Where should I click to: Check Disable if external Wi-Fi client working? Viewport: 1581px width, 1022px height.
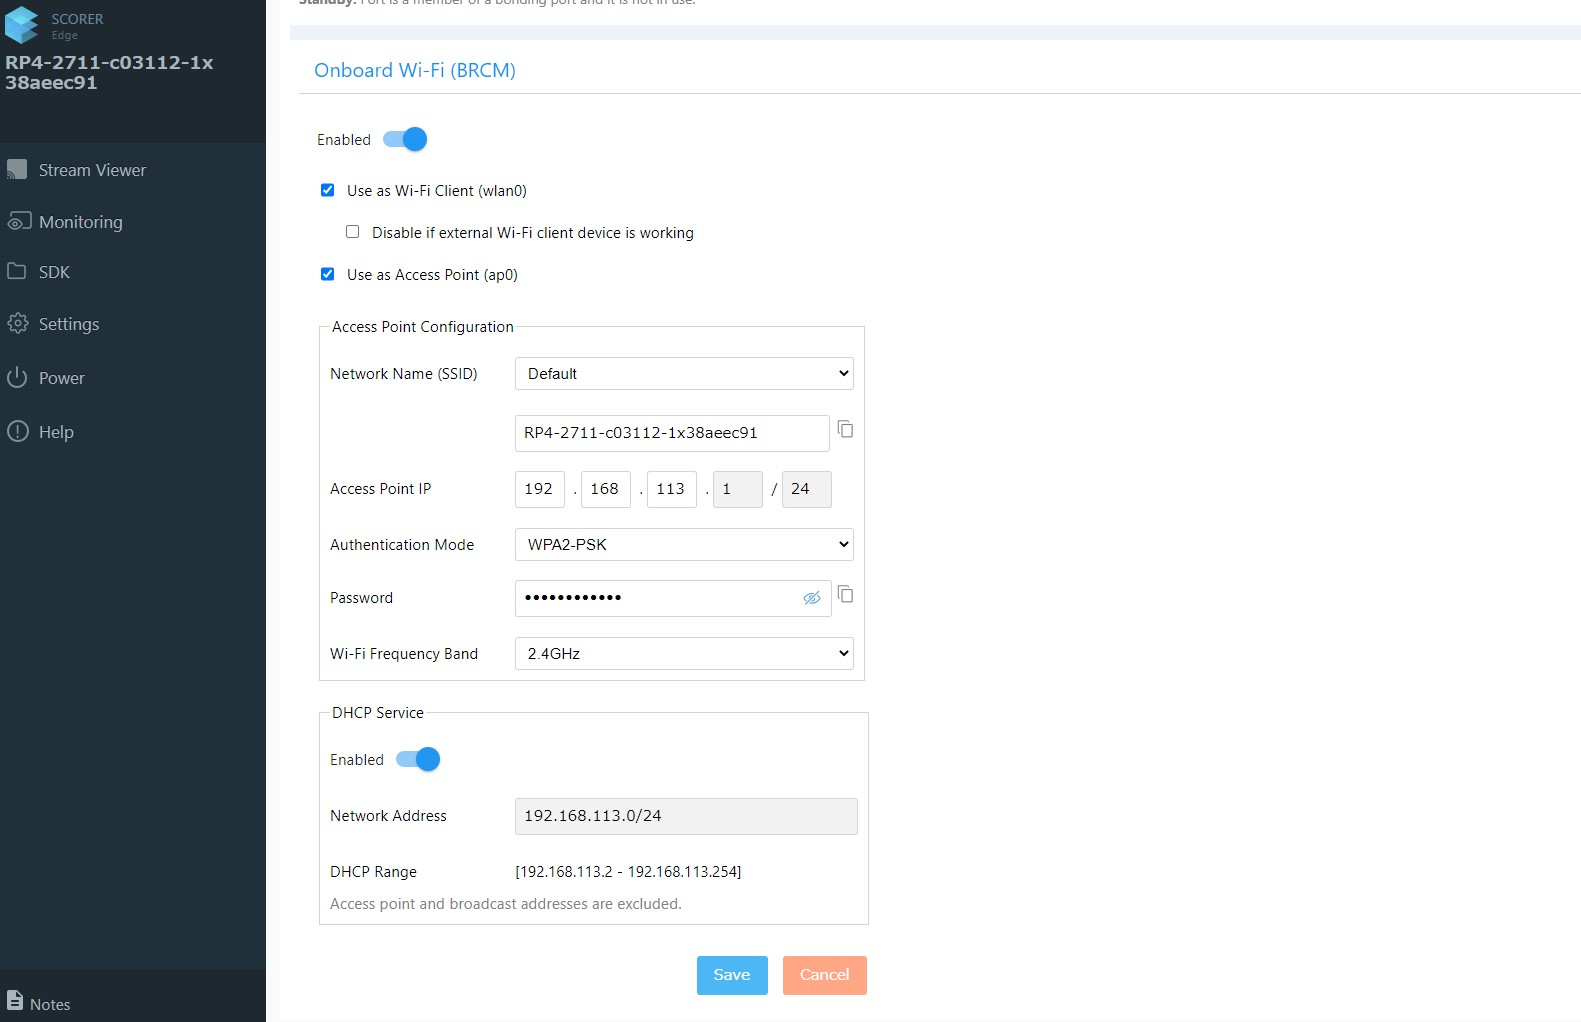pos(352,232)
